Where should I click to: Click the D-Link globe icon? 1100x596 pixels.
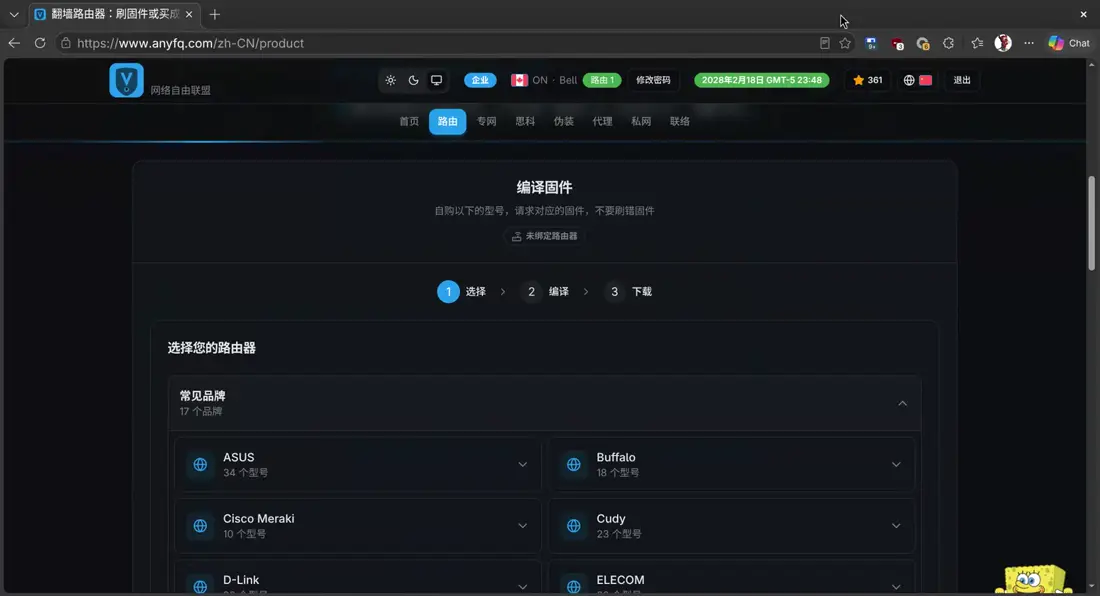(200, 586)
